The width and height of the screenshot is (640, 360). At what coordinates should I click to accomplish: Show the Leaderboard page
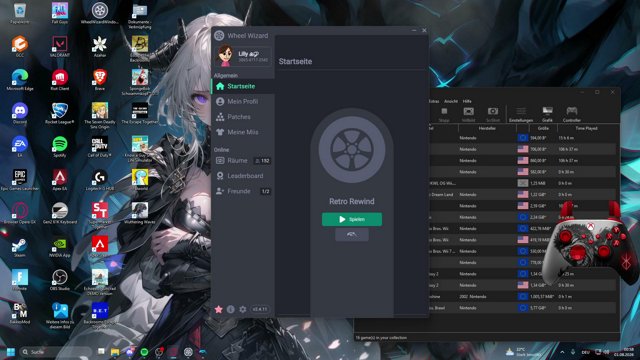click(243, 176)
